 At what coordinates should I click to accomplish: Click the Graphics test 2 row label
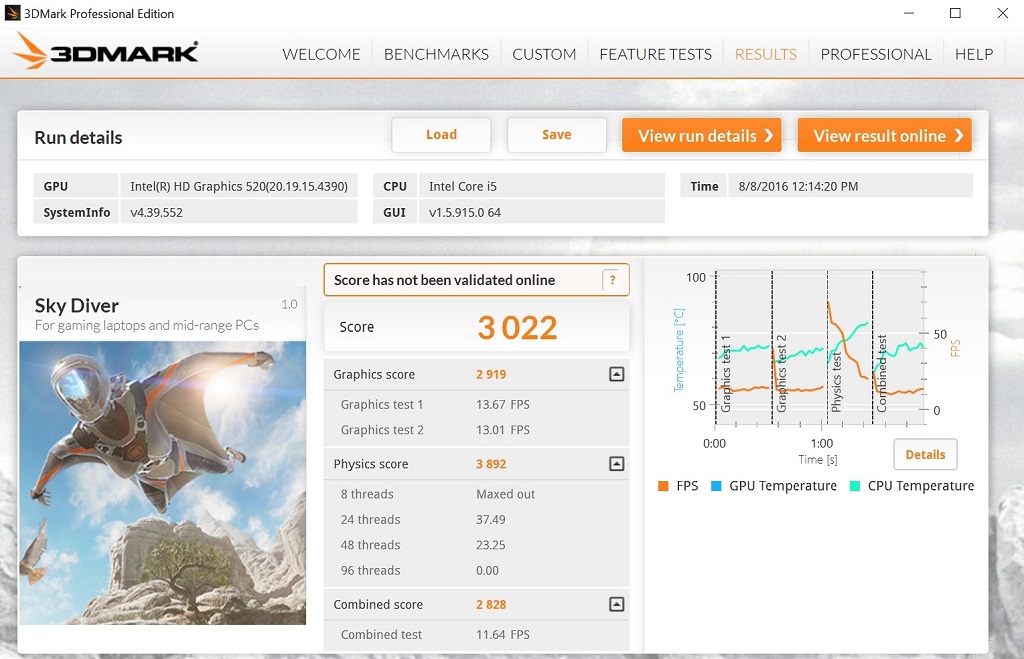point(382,430)
